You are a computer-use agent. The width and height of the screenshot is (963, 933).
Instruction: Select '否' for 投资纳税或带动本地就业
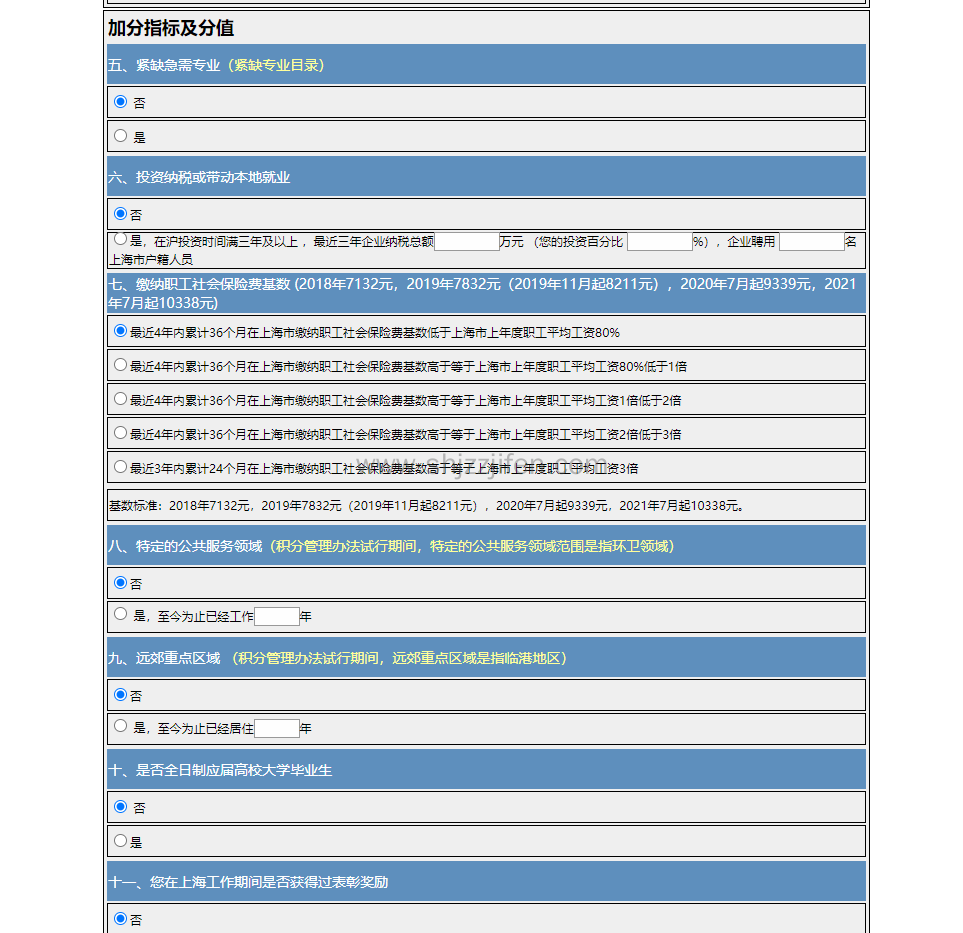[x=121, y=214]
